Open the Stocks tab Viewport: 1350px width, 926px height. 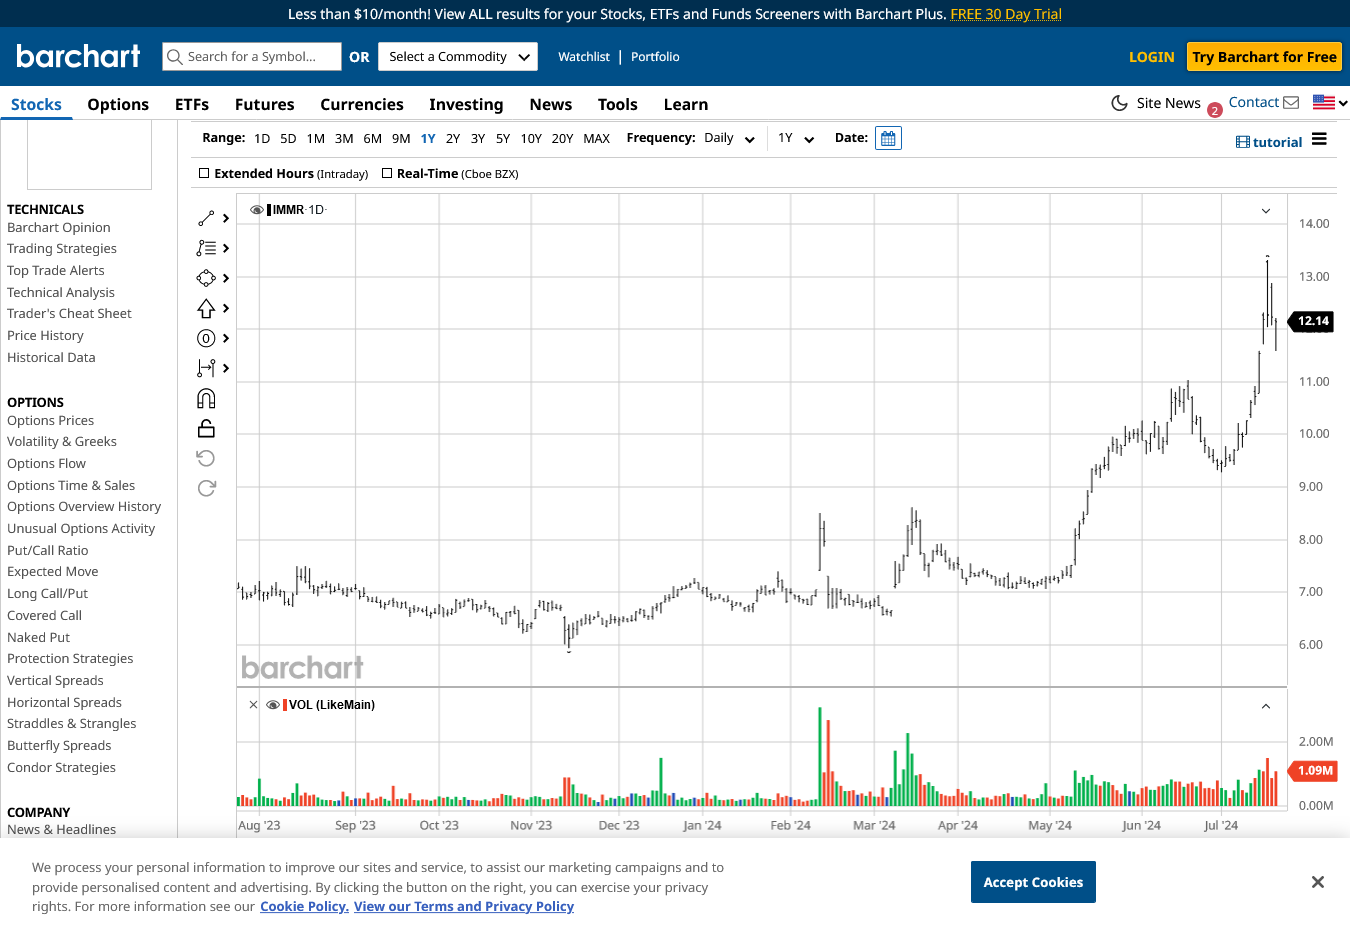pos(36,104)
